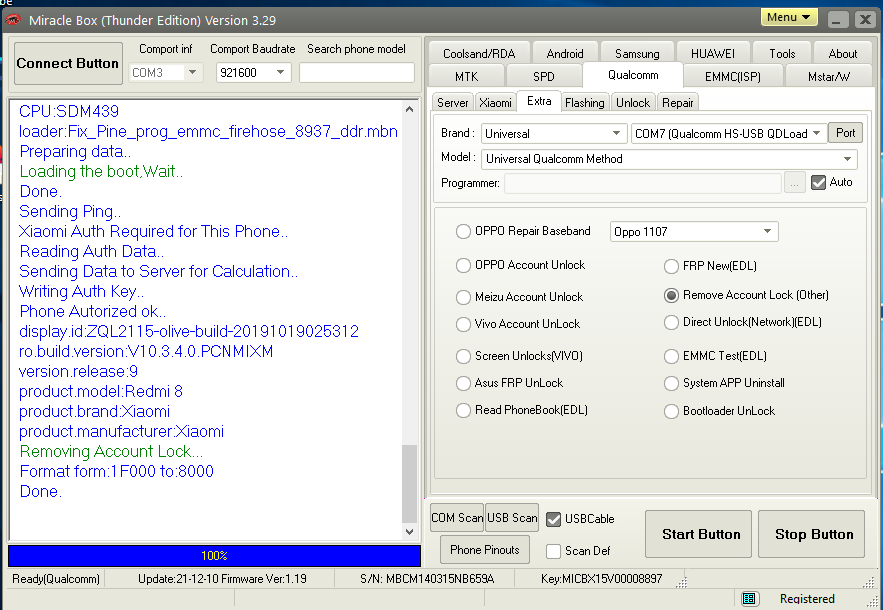883x610 pixels.
Task: Open the Model Universal Qualcomm Method dropdown
Action: point(669,159)
